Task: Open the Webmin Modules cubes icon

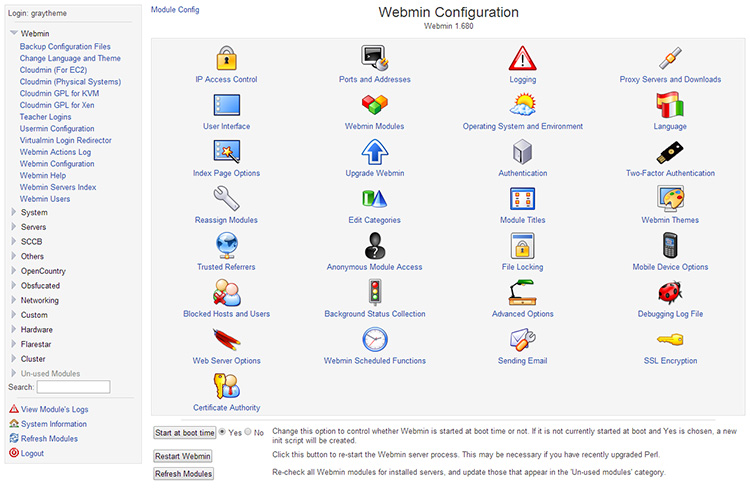Action: point(375,105)
